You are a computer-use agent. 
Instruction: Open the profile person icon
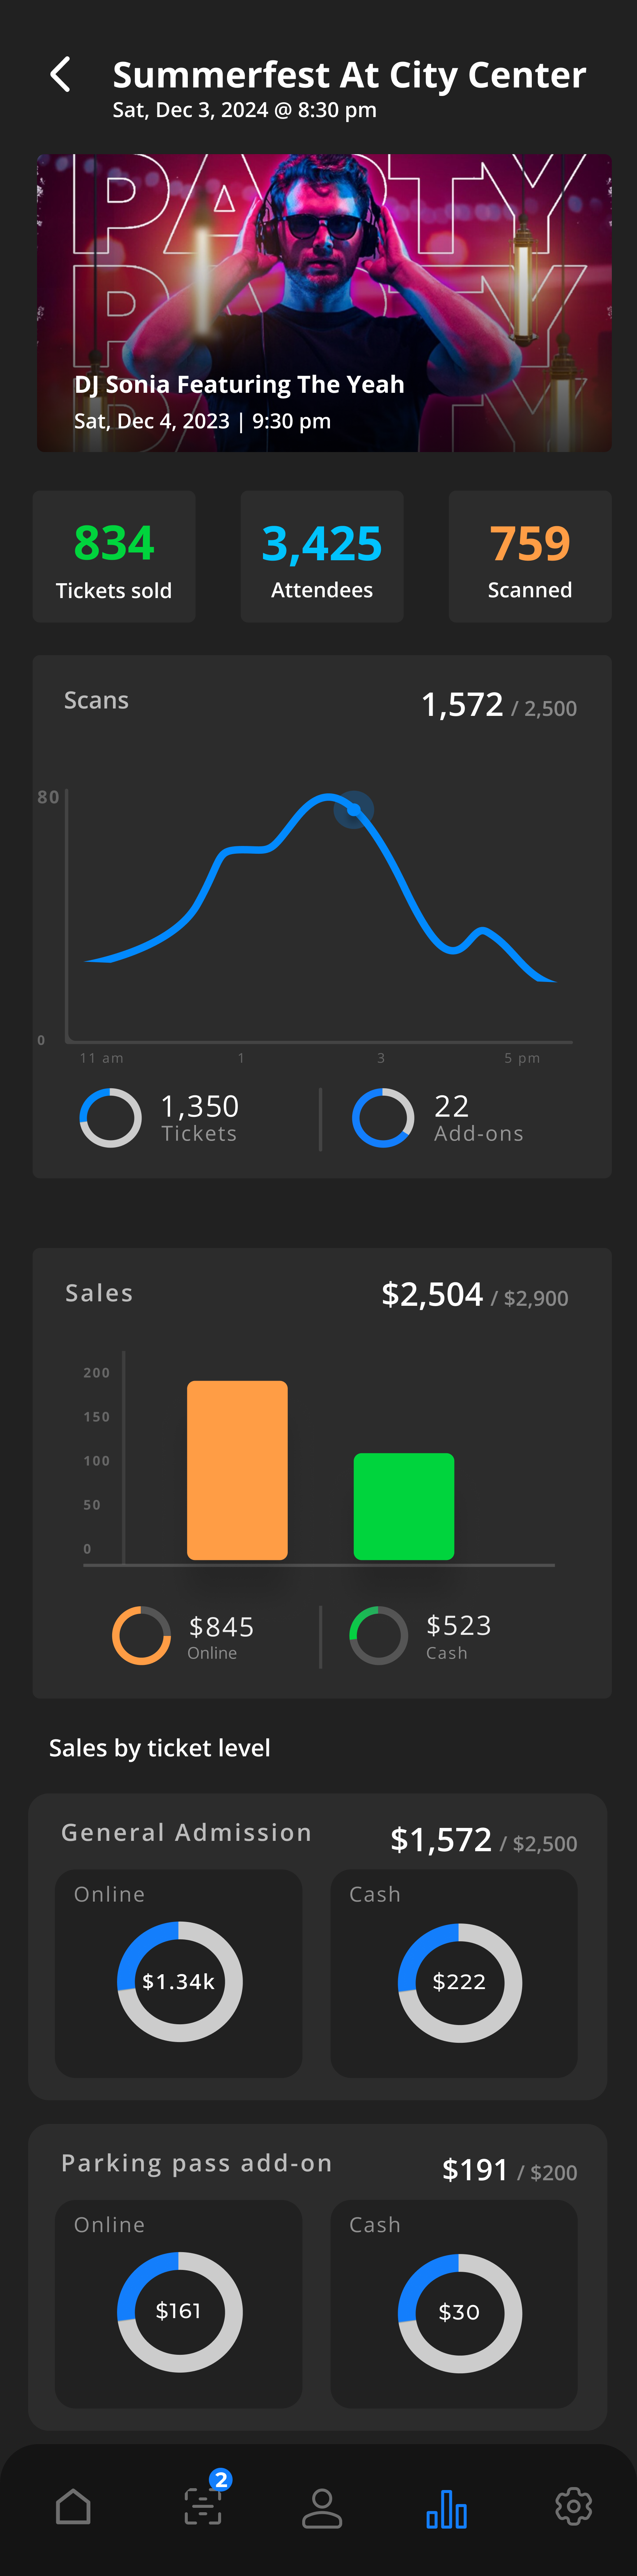coord(322,2508)
